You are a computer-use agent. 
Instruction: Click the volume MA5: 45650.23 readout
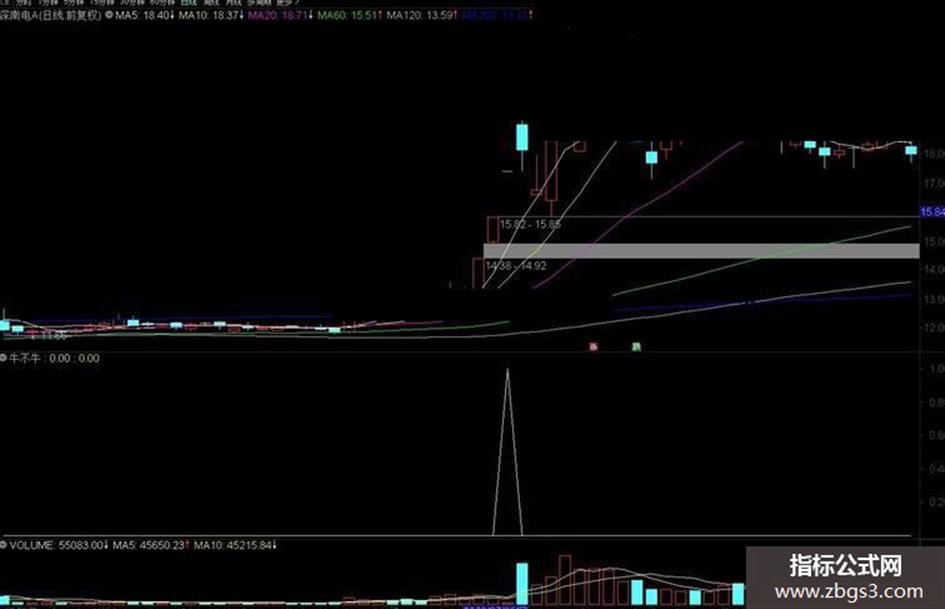click(x=151, y=545)
